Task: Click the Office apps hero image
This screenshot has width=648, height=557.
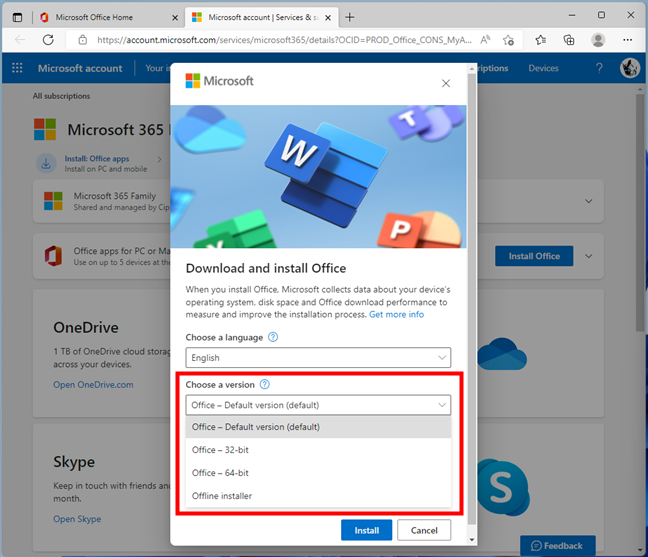Action: tap(318, 176)
